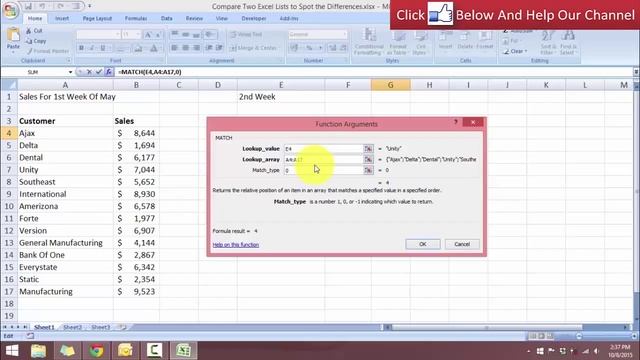The image size is (640, 360).
Task: Open the Windows Start button
Action: pyautogui.click(x=12, y=351)
